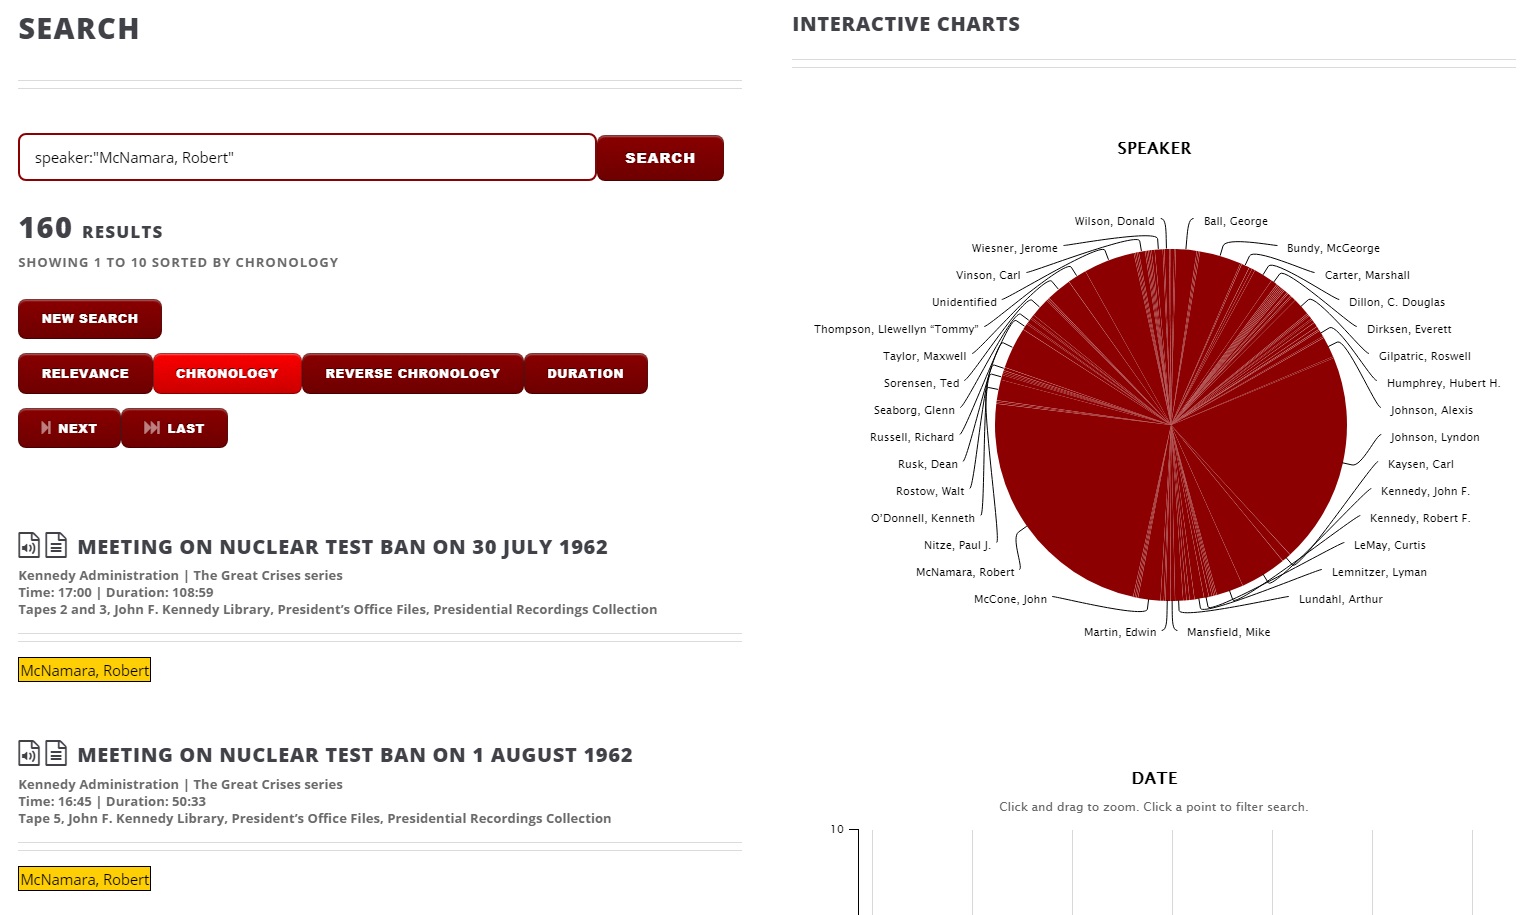The image size is (1522, 915).
Task: Sort results by Duration
Action: (x=585, y=374)
